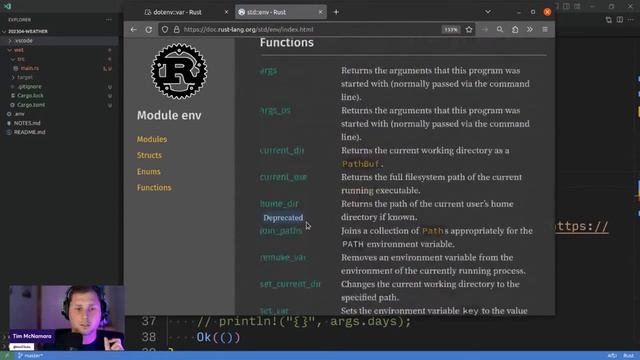The height and width of the screenshot is (360, 640).
Task: Collapse the wet folder in Explorer
Action: [19, 50]
